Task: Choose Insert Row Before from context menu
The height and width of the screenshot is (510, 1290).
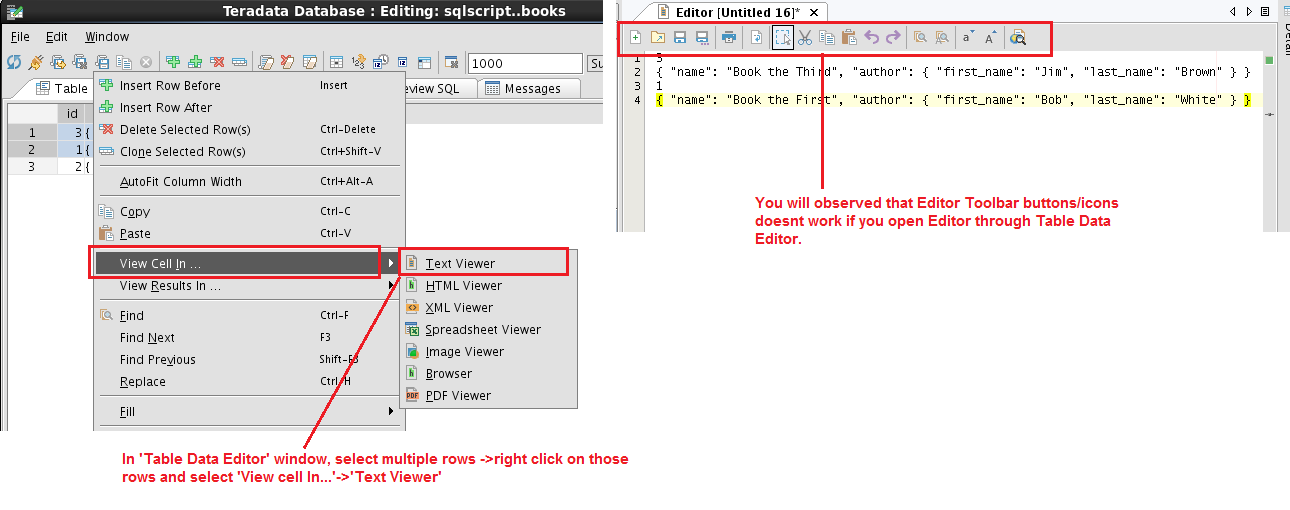Action: click(x=249, y=85)
